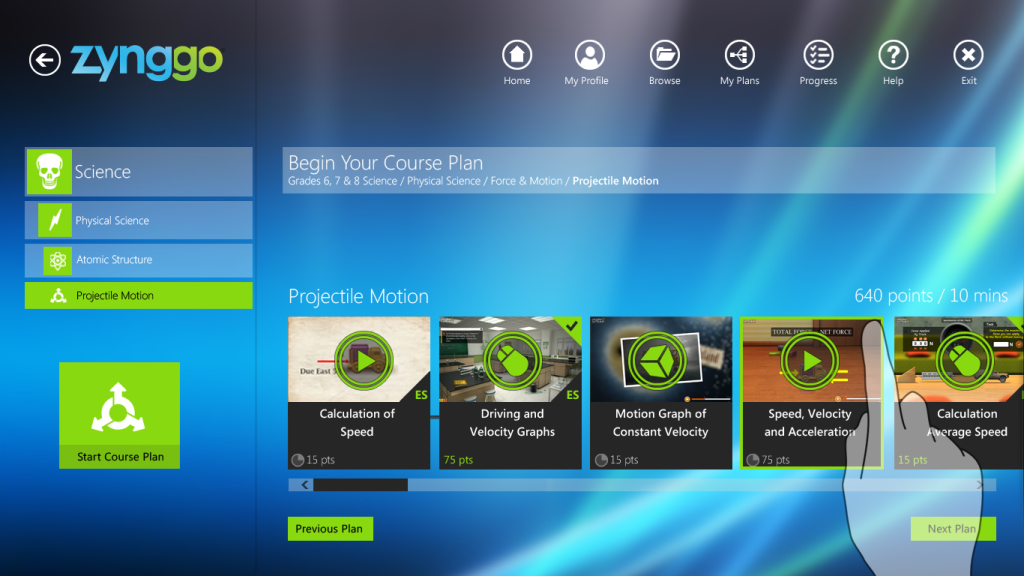
Task: Click the Force & Motion breadcrumb
Action: tap(526, 181)
